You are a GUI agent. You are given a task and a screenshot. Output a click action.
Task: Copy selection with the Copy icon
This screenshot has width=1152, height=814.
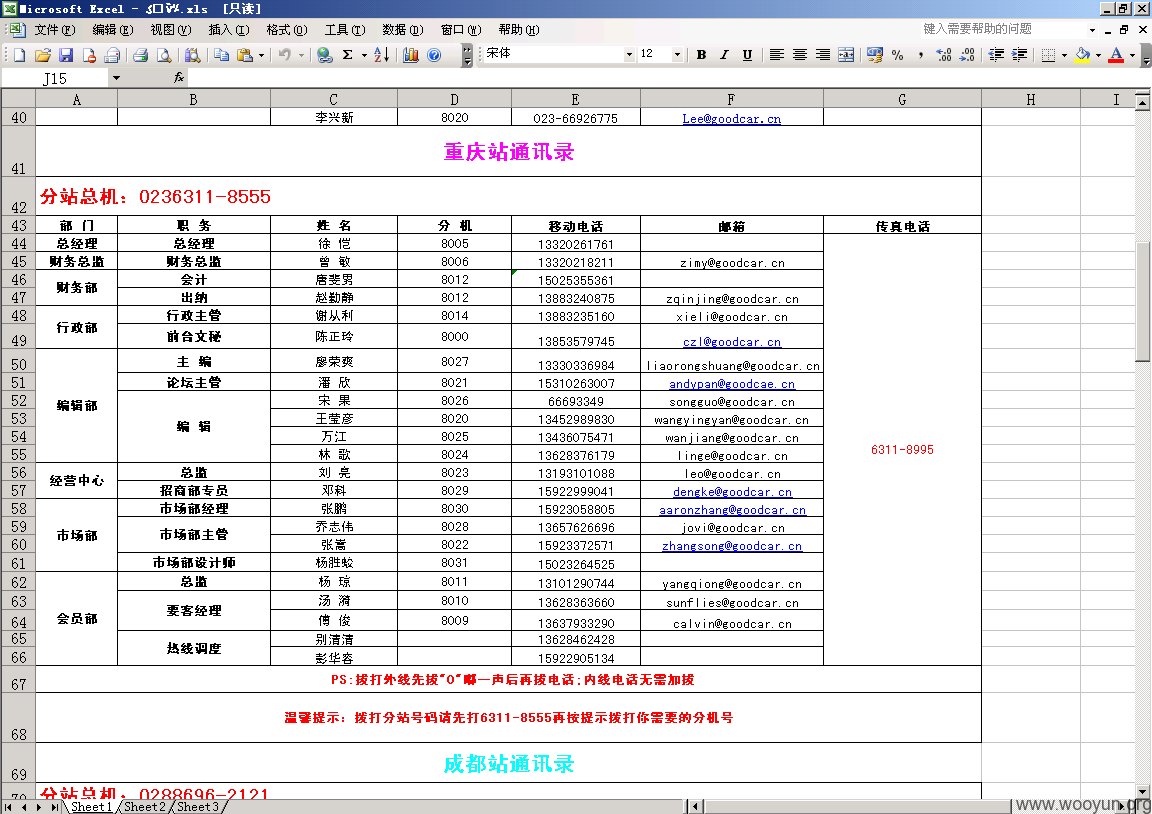[x=221, y=55]
